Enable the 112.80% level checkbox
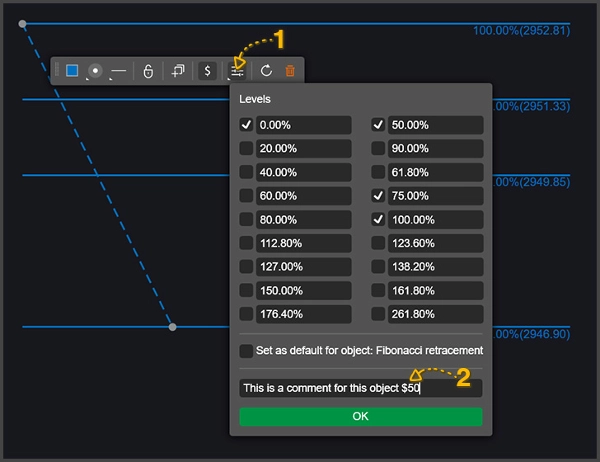Viewport: 600px width, 462px height. pos(246,243)
